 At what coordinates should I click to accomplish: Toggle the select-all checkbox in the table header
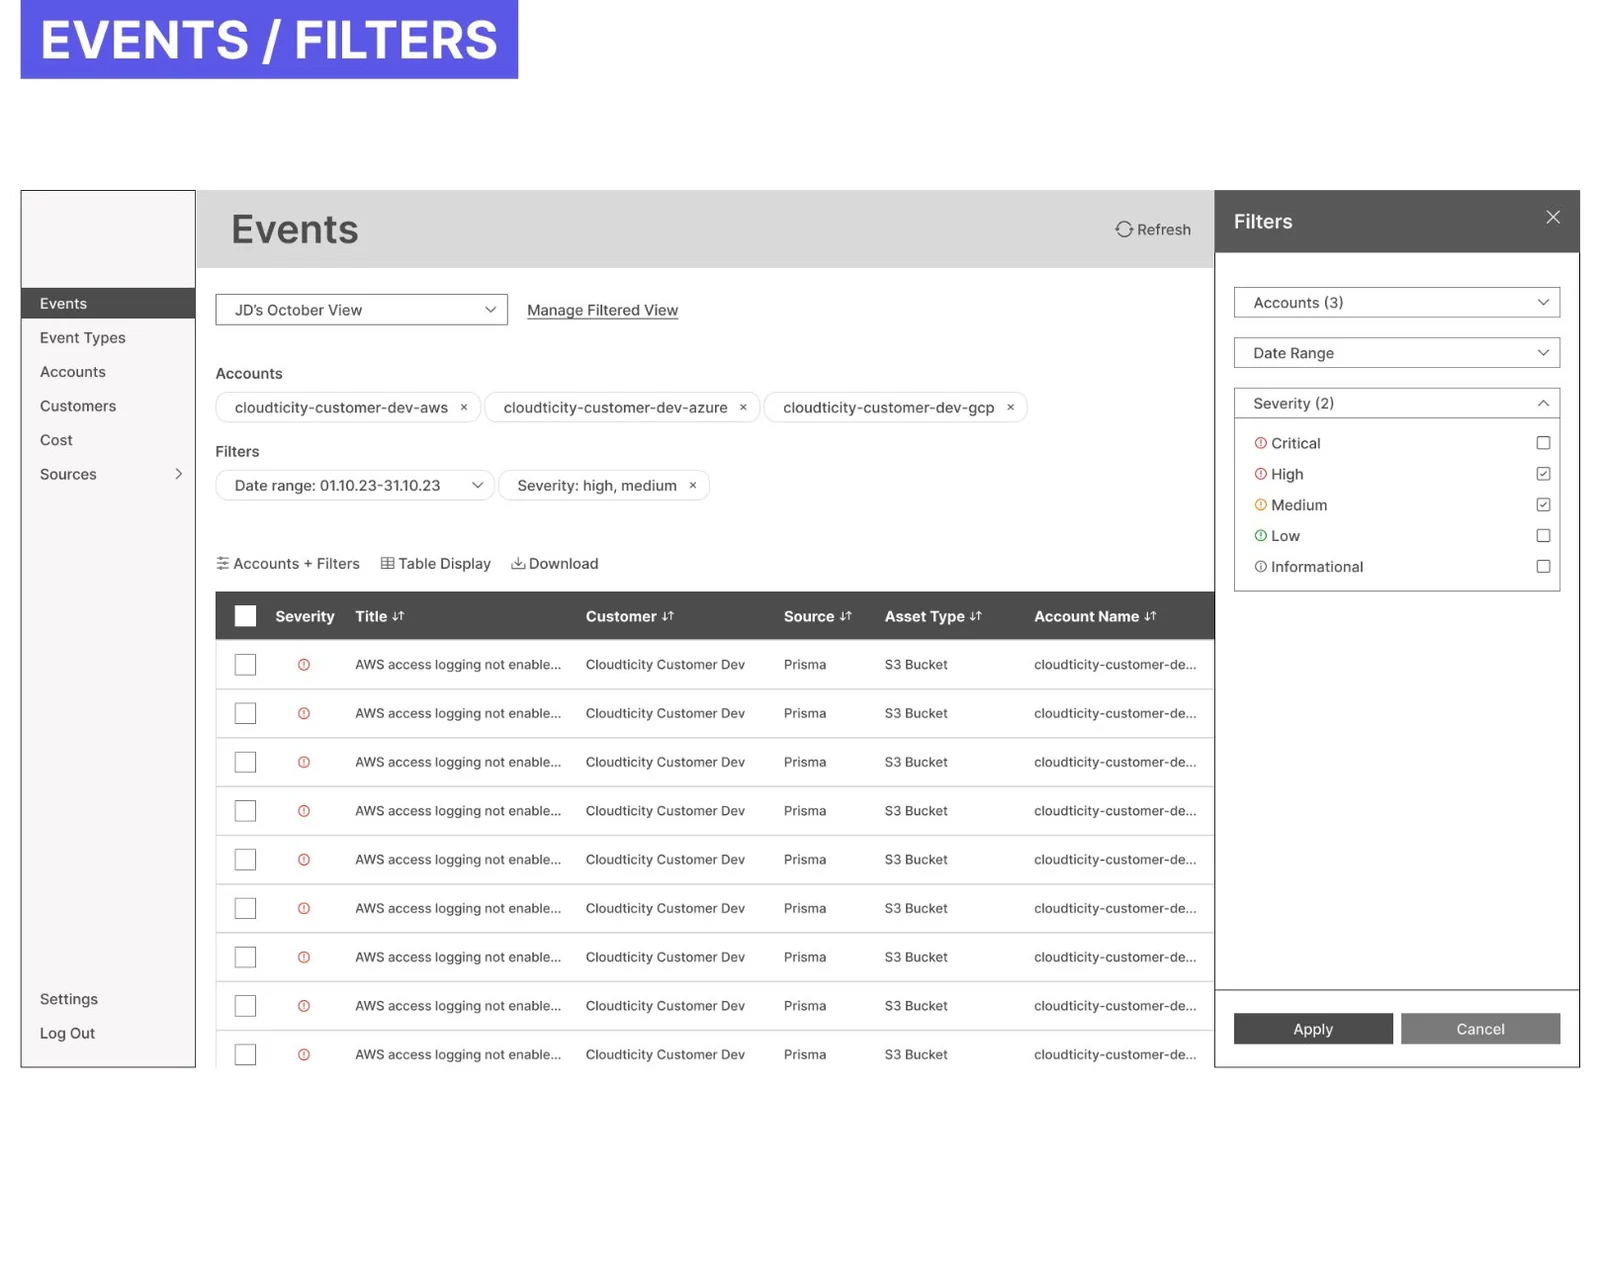coord(245,616)
